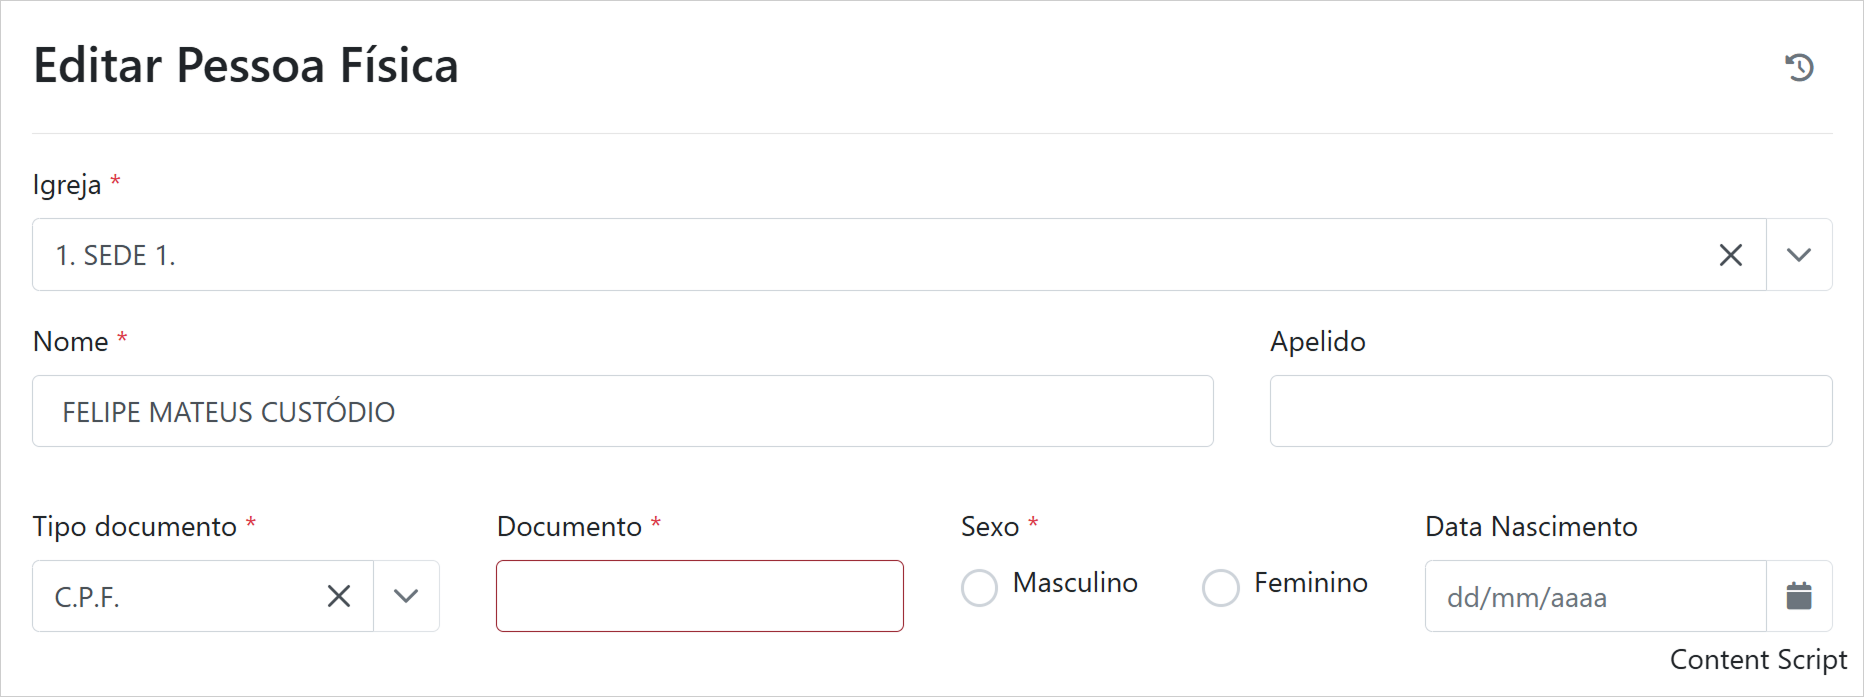This screenshot has width=1864, height=697.
Task: Focus the Nome field with FELIPE MATEUS CUSTÓDIO
Action: pyautogui.click(x=622, y=411)
